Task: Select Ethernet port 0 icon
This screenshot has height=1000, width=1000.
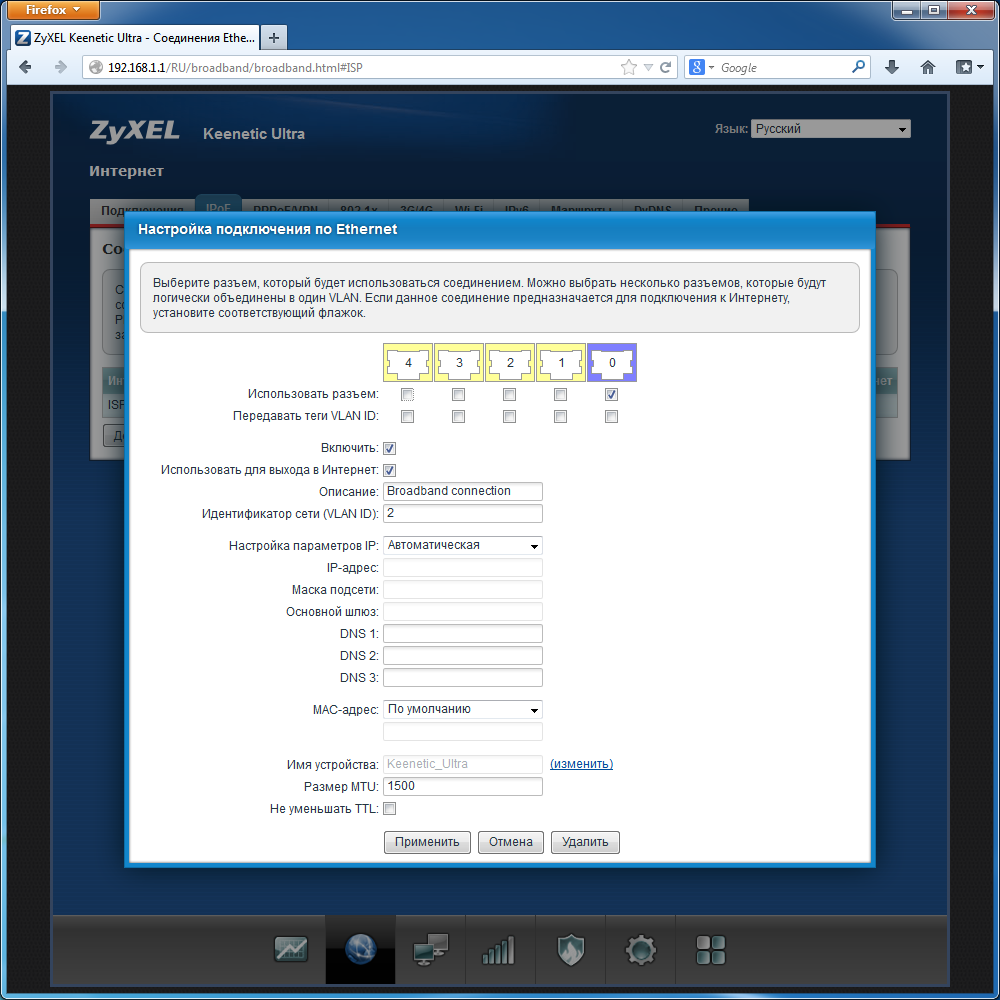Action: tap(612, 363)
